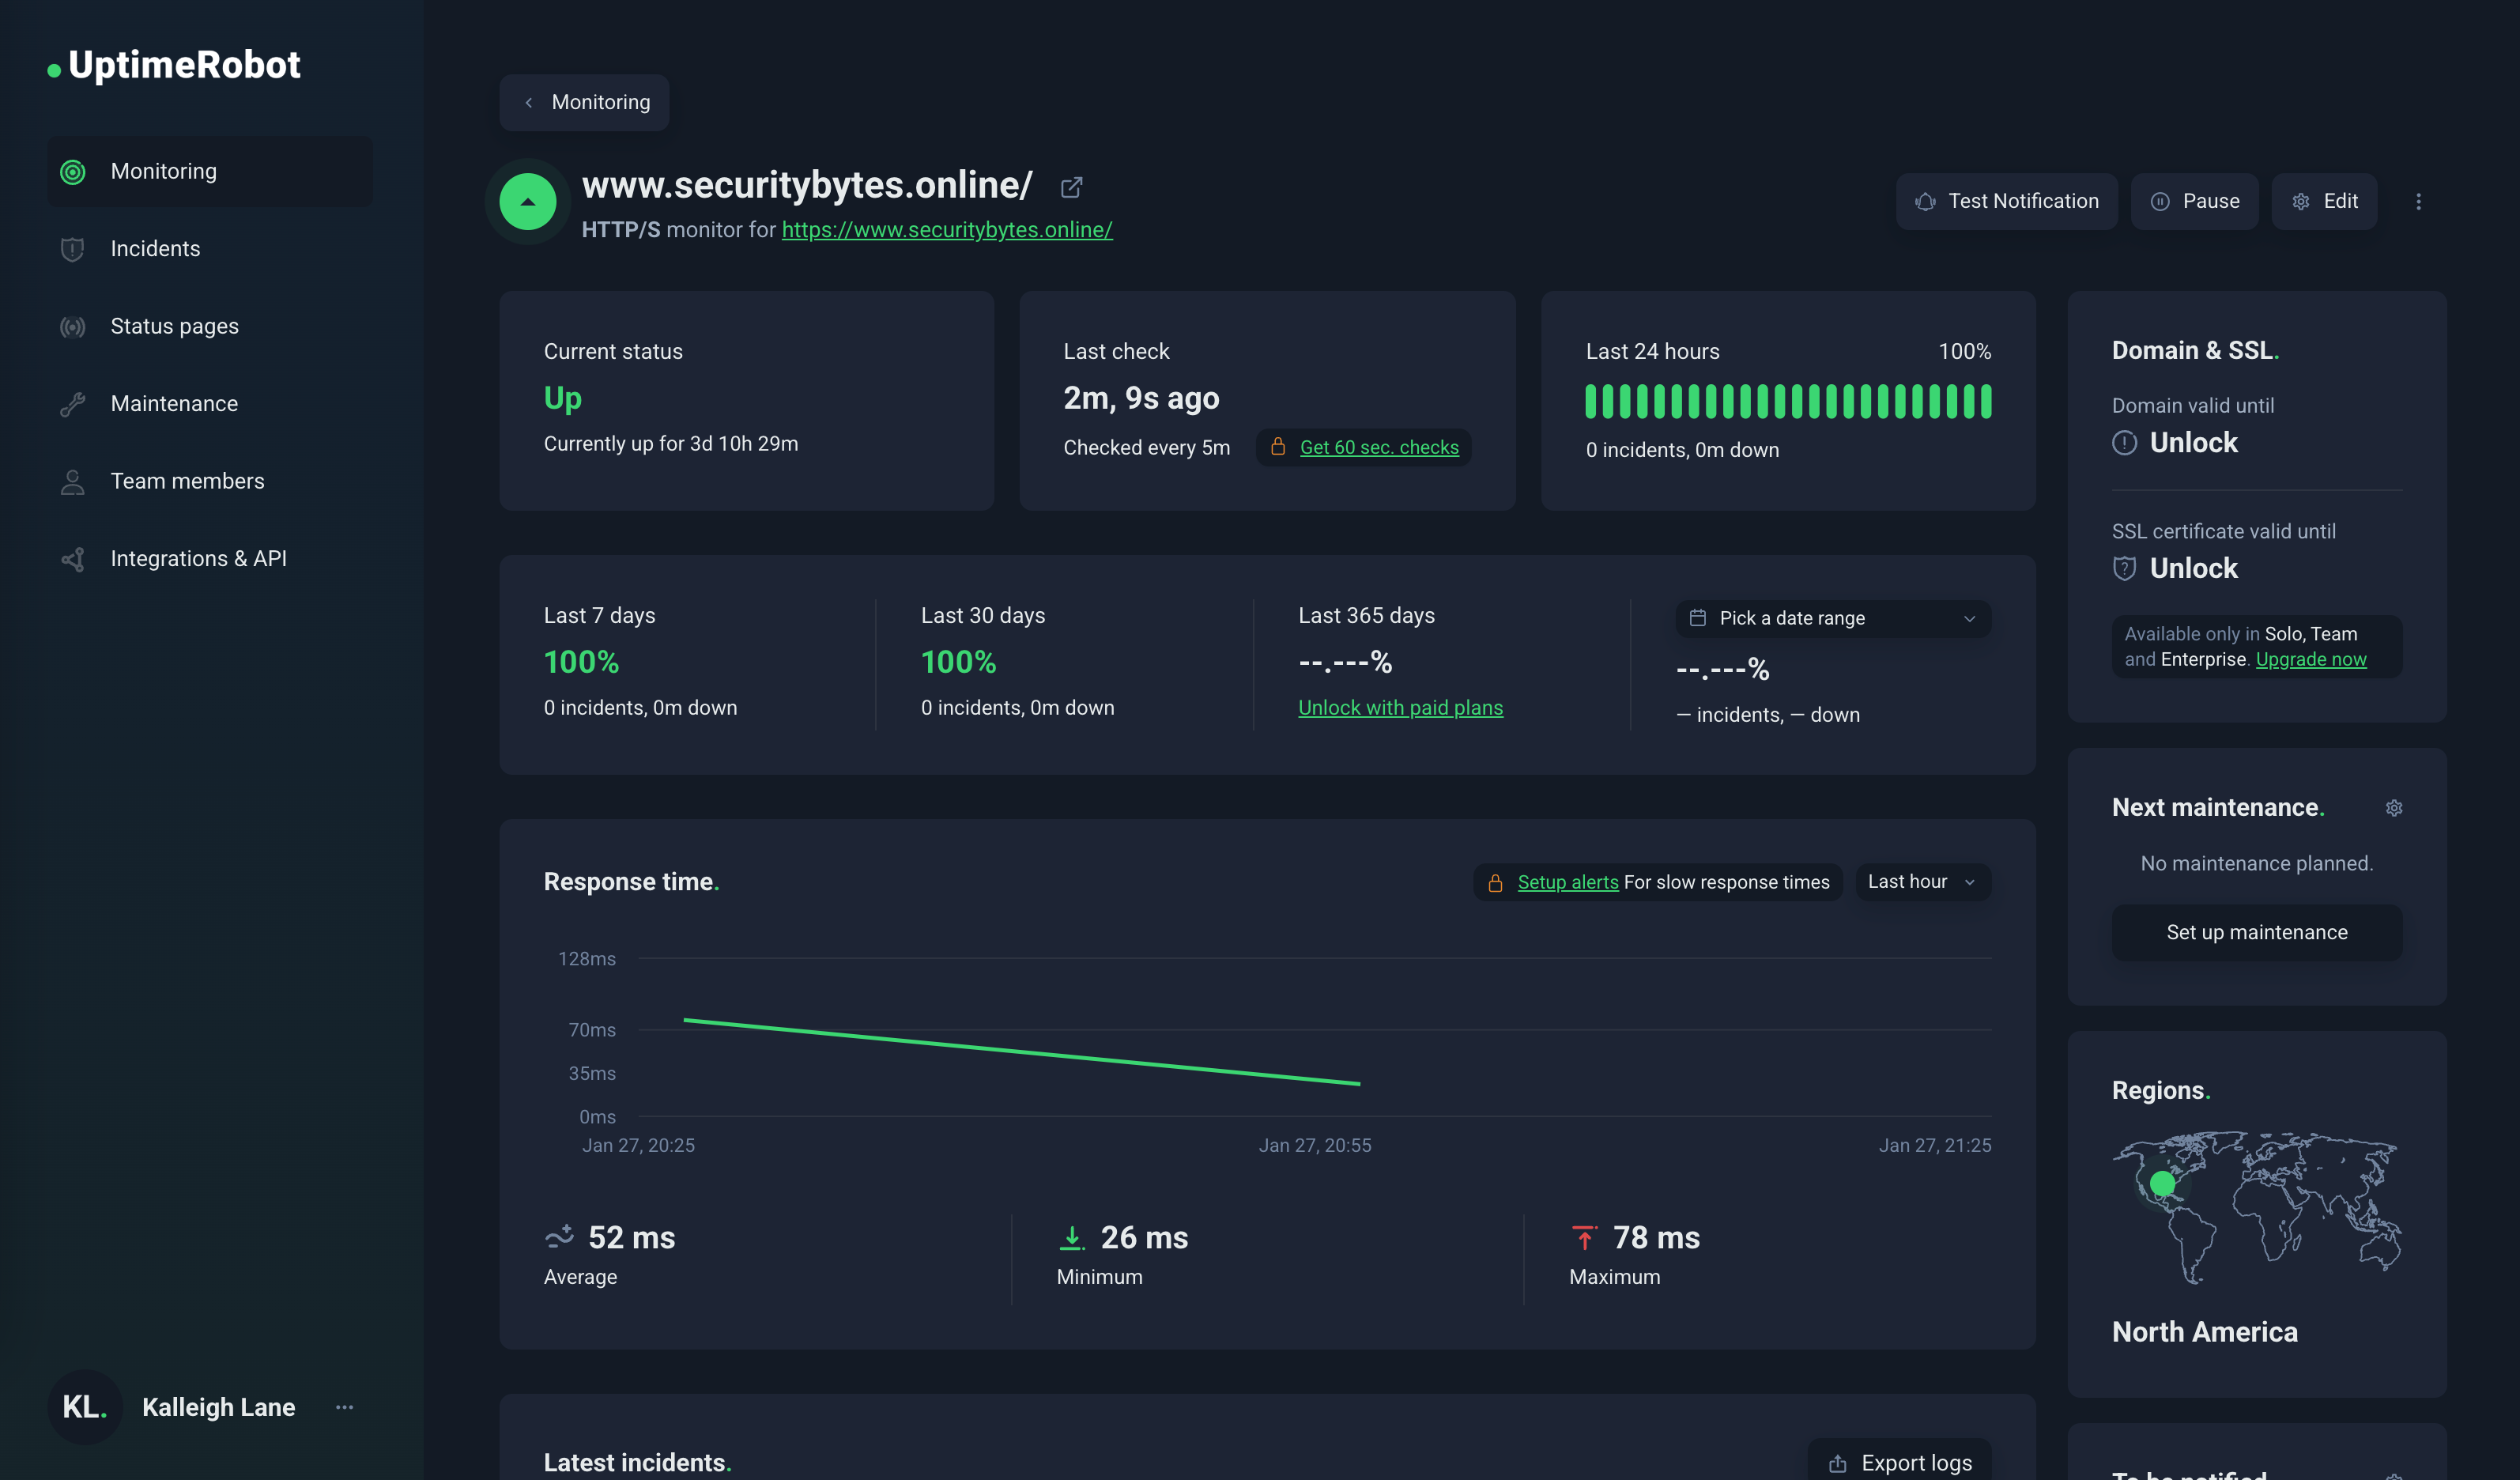
Task: Open the Next maintenance settings gear
Action: (2394, 807)
